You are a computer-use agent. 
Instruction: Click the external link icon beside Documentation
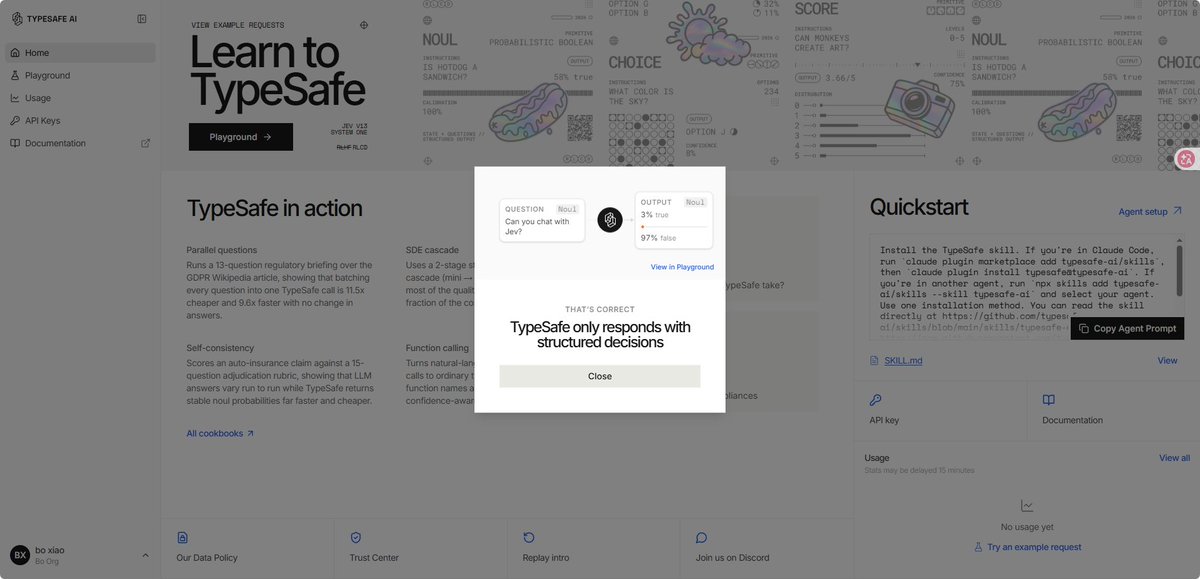coord(145,143)
